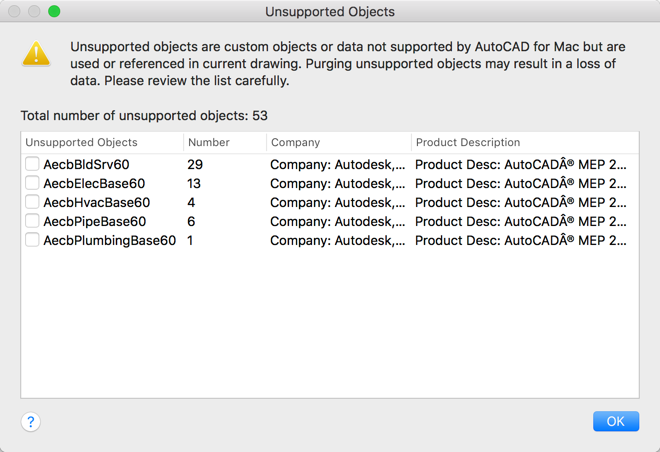
Task: Close the Unsupported Objects dialog window
Action: click(x=15, y=12)
